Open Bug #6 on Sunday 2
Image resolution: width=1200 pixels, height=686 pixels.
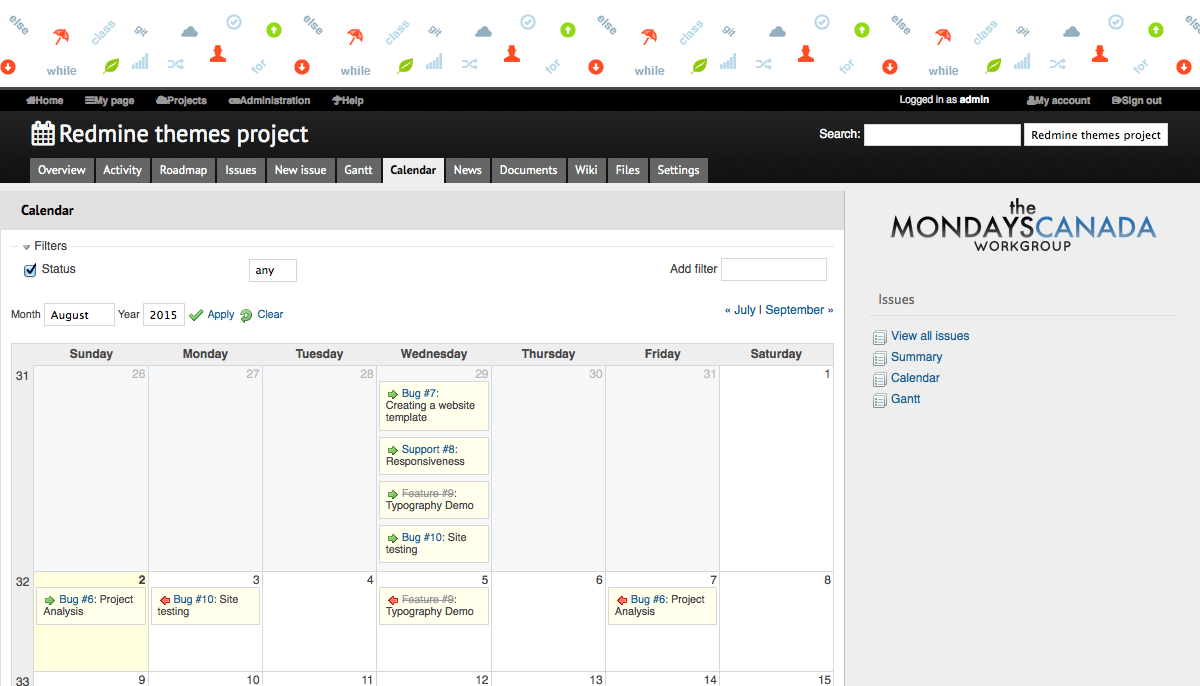pyautogui.click(x=77, y=600)
